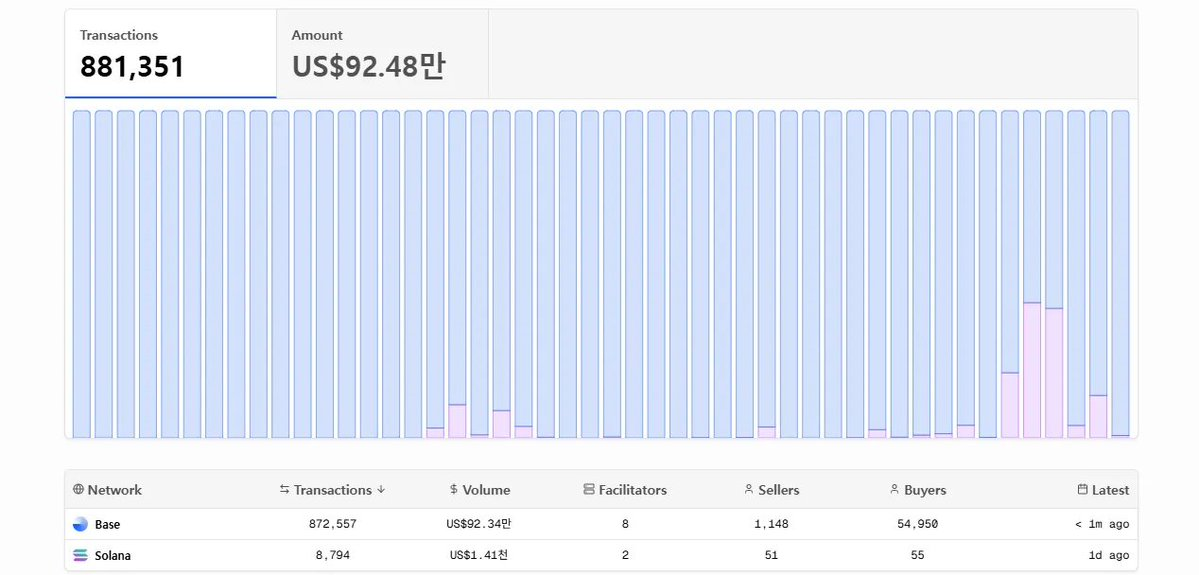Click the globe icon beside Network
The height and width of the screenshot is (575, 1199).
[x=79, y=490]
